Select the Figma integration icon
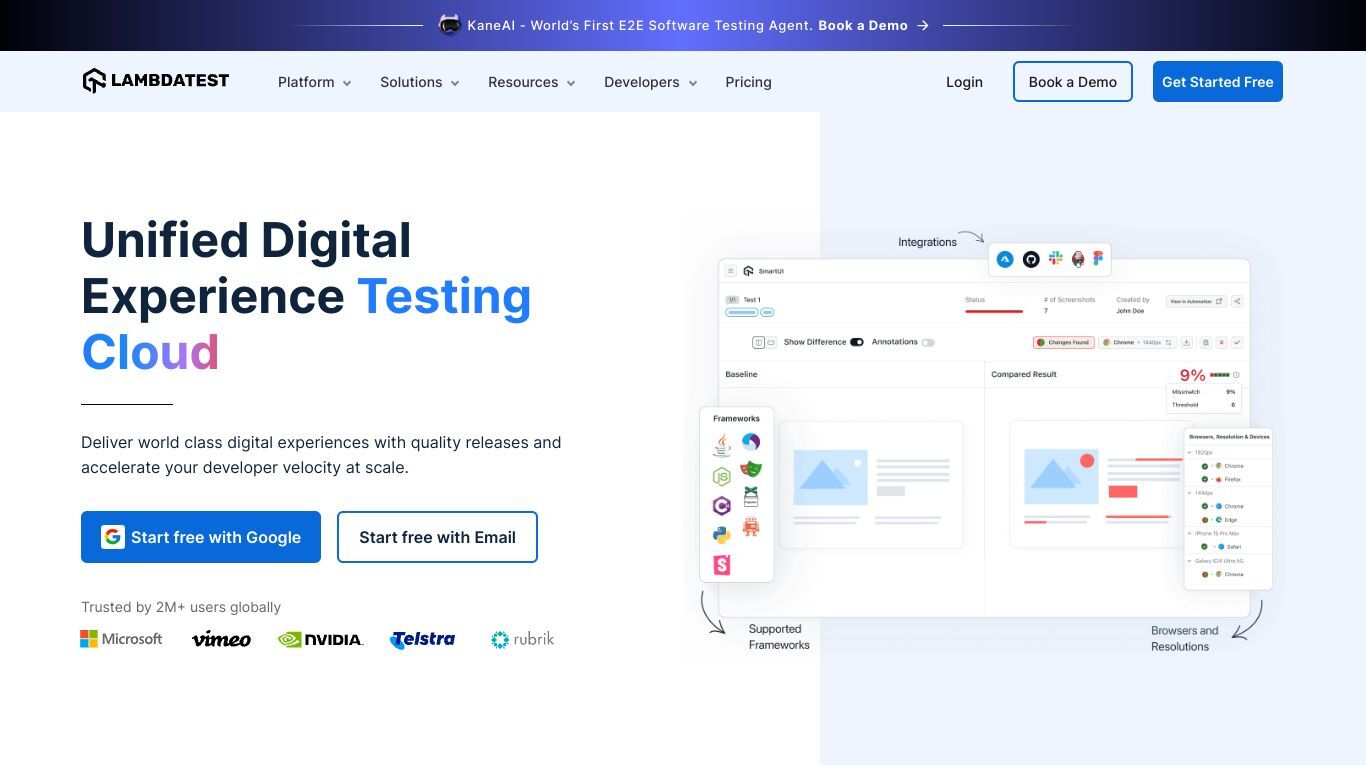 (x=1097, y=258)
